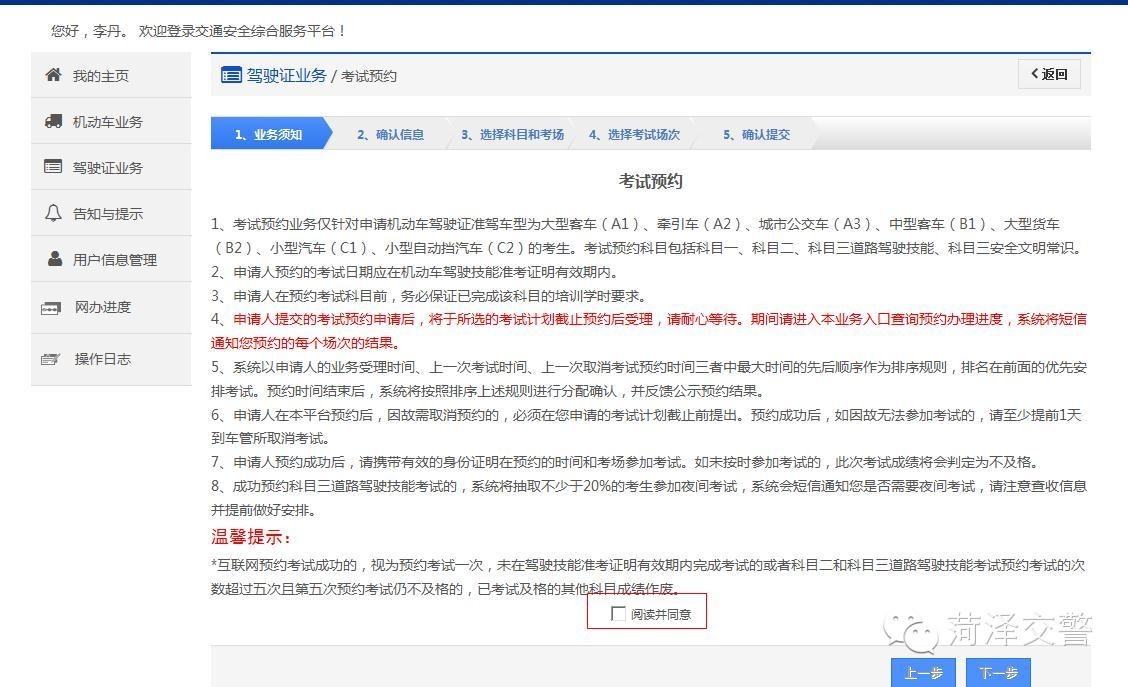1128x687 pixels.
Task: Switch to step 2 确认信息 tab
Action: (391, 134)
